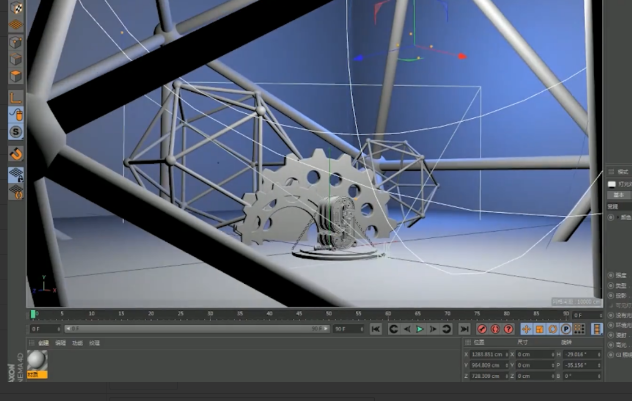This screenshot has height=401, width=632.
Task: Click the Record Active Objects red button
Action: pyautogui.click(x=482, y=329)
